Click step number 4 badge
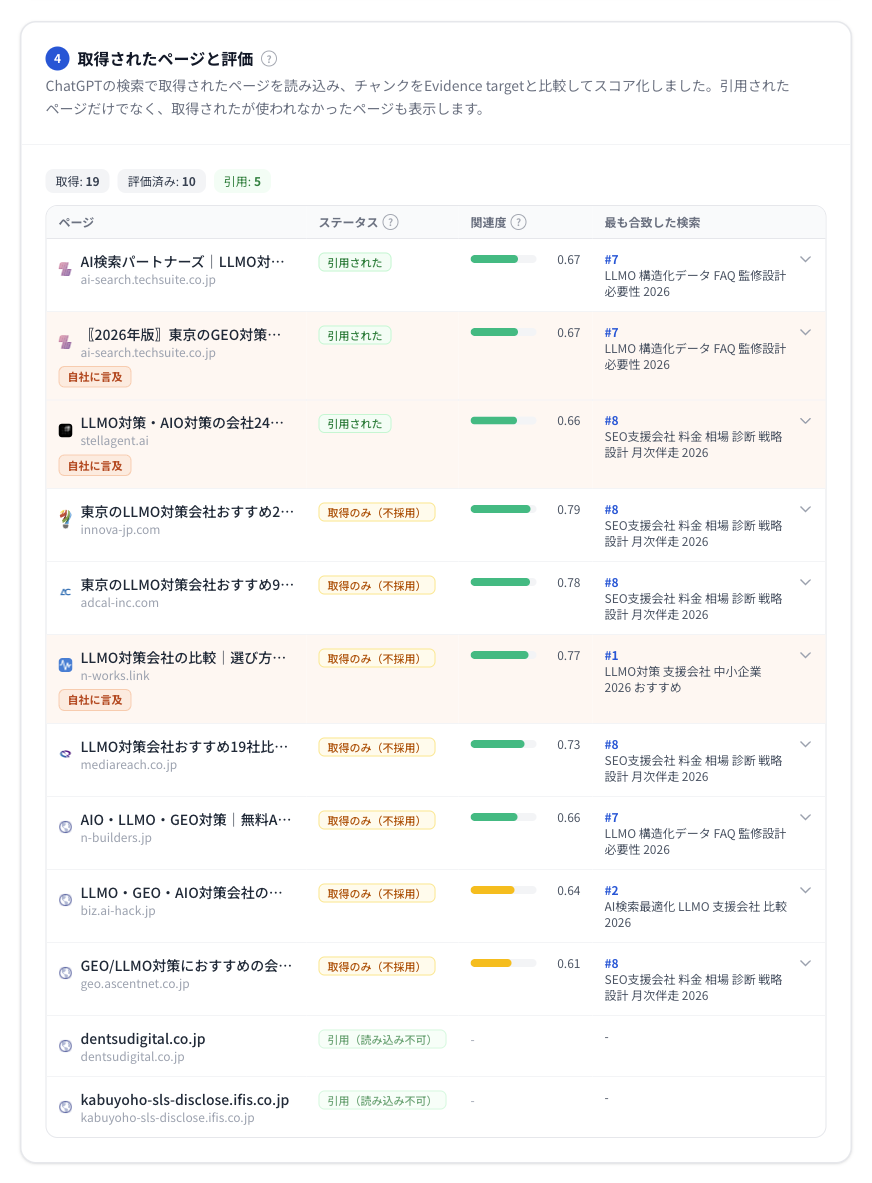Screen dimensions: 872x1183 [57, 58]
